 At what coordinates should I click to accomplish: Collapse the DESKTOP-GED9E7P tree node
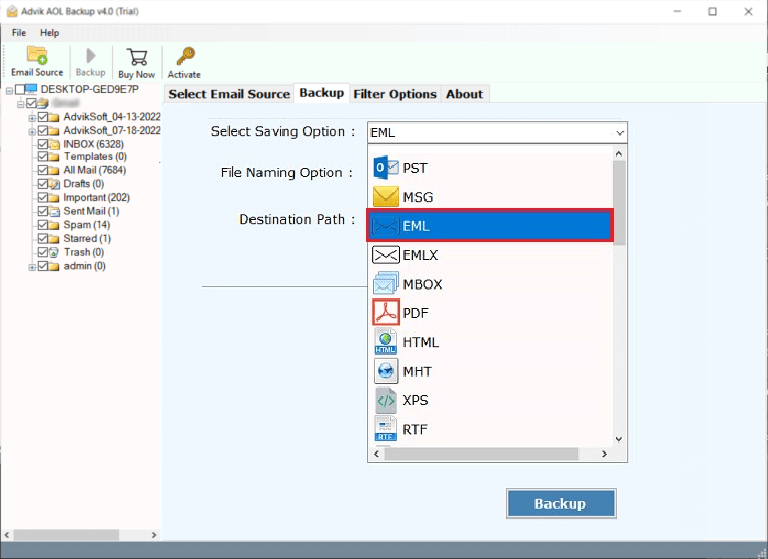pyautogui.click(x=9, y=91)
